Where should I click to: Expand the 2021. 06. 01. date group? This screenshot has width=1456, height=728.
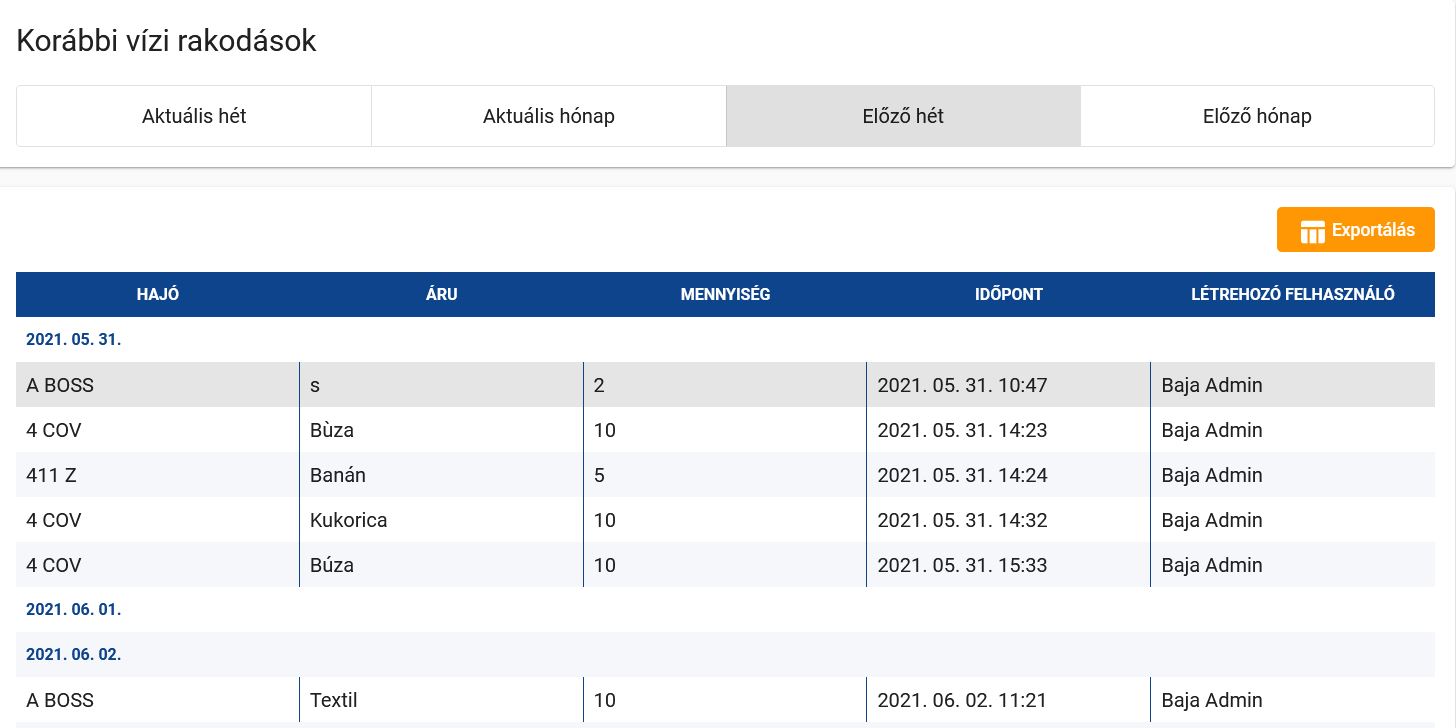pos(74,609)
